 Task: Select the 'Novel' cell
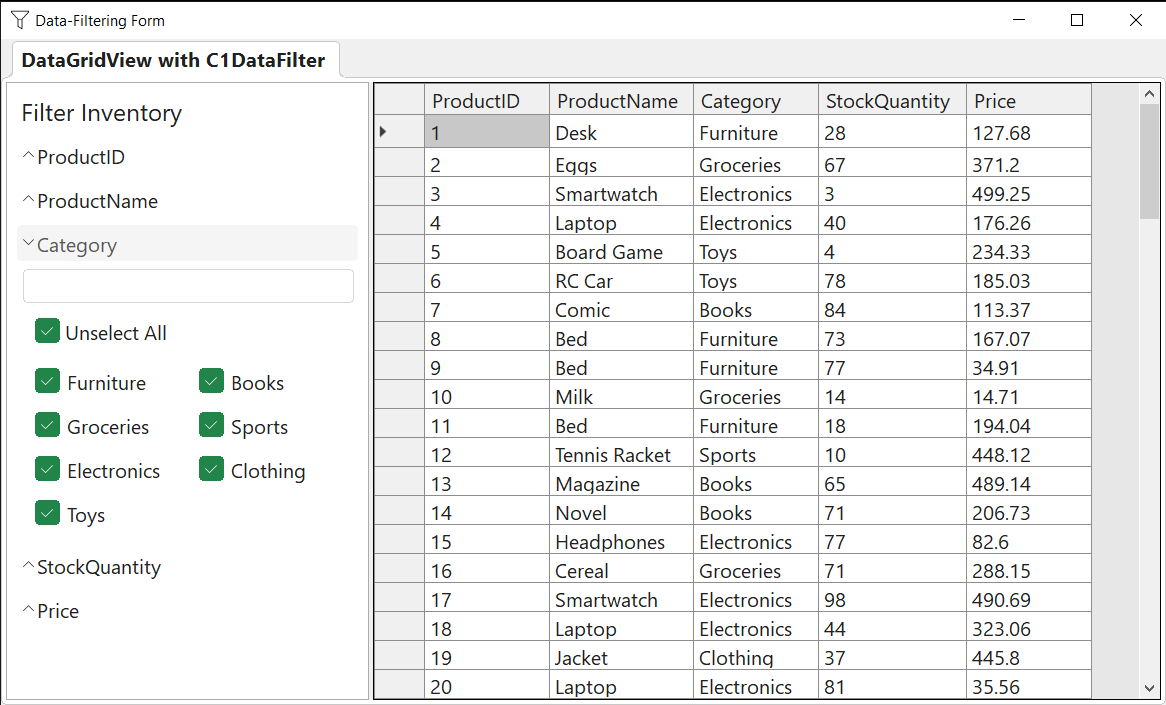(x=622, y=510)
